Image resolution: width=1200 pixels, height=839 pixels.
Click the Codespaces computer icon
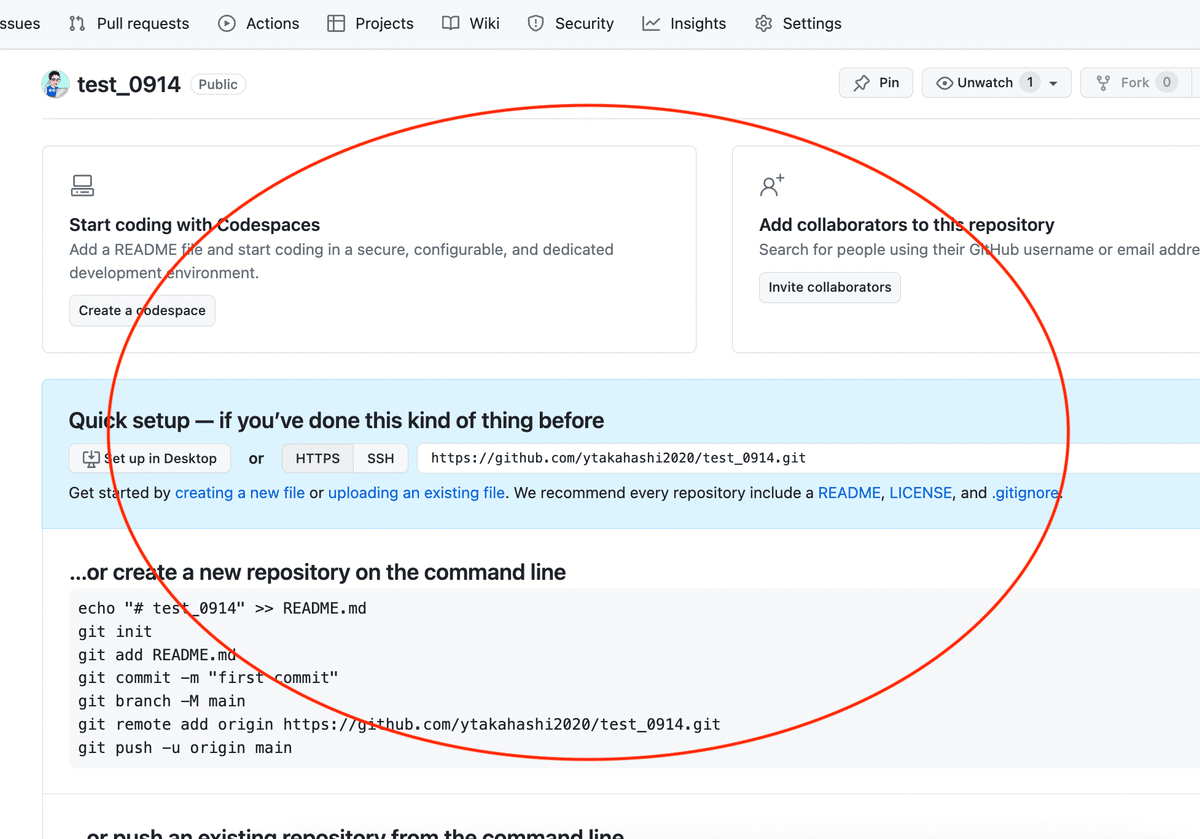82,185
